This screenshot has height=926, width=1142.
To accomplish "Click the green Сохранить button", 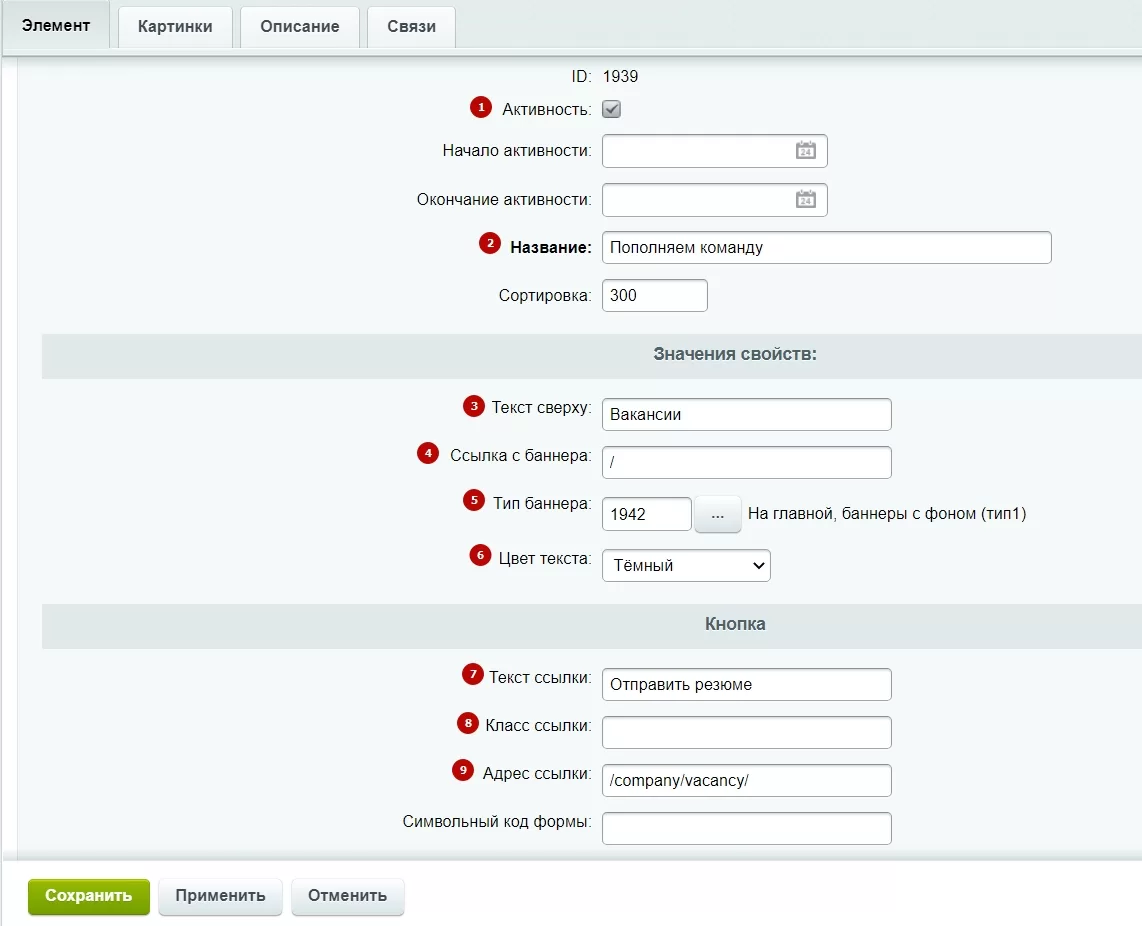I will coord(89,896).
